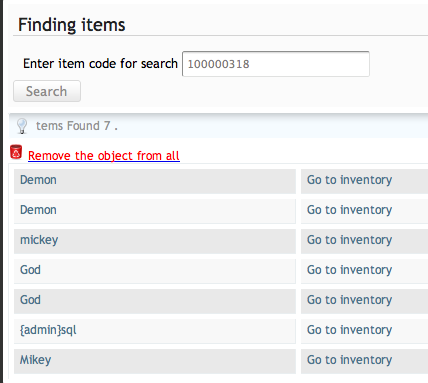Click the item code search field

coord(276,64)
